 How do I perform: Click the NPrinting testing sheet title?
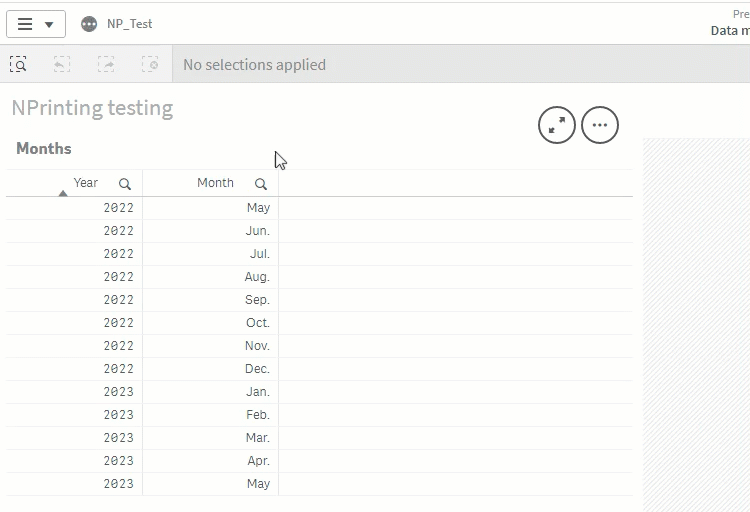92,108
